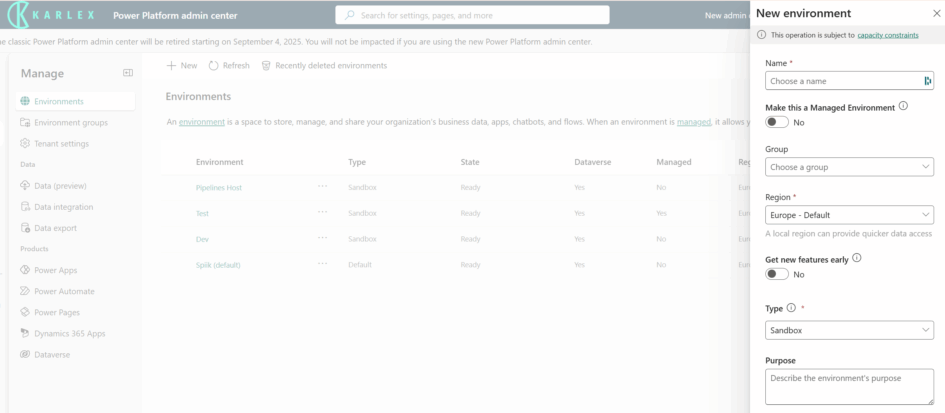Toggle Get new features early switch
This screenshot has height=413, width=945.
[777, 274]
